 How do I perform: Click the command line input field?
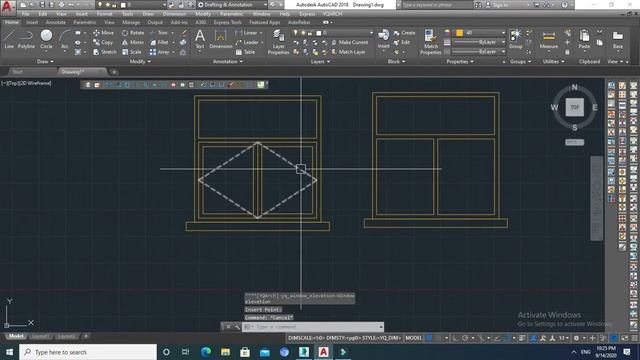click(312, 327)
